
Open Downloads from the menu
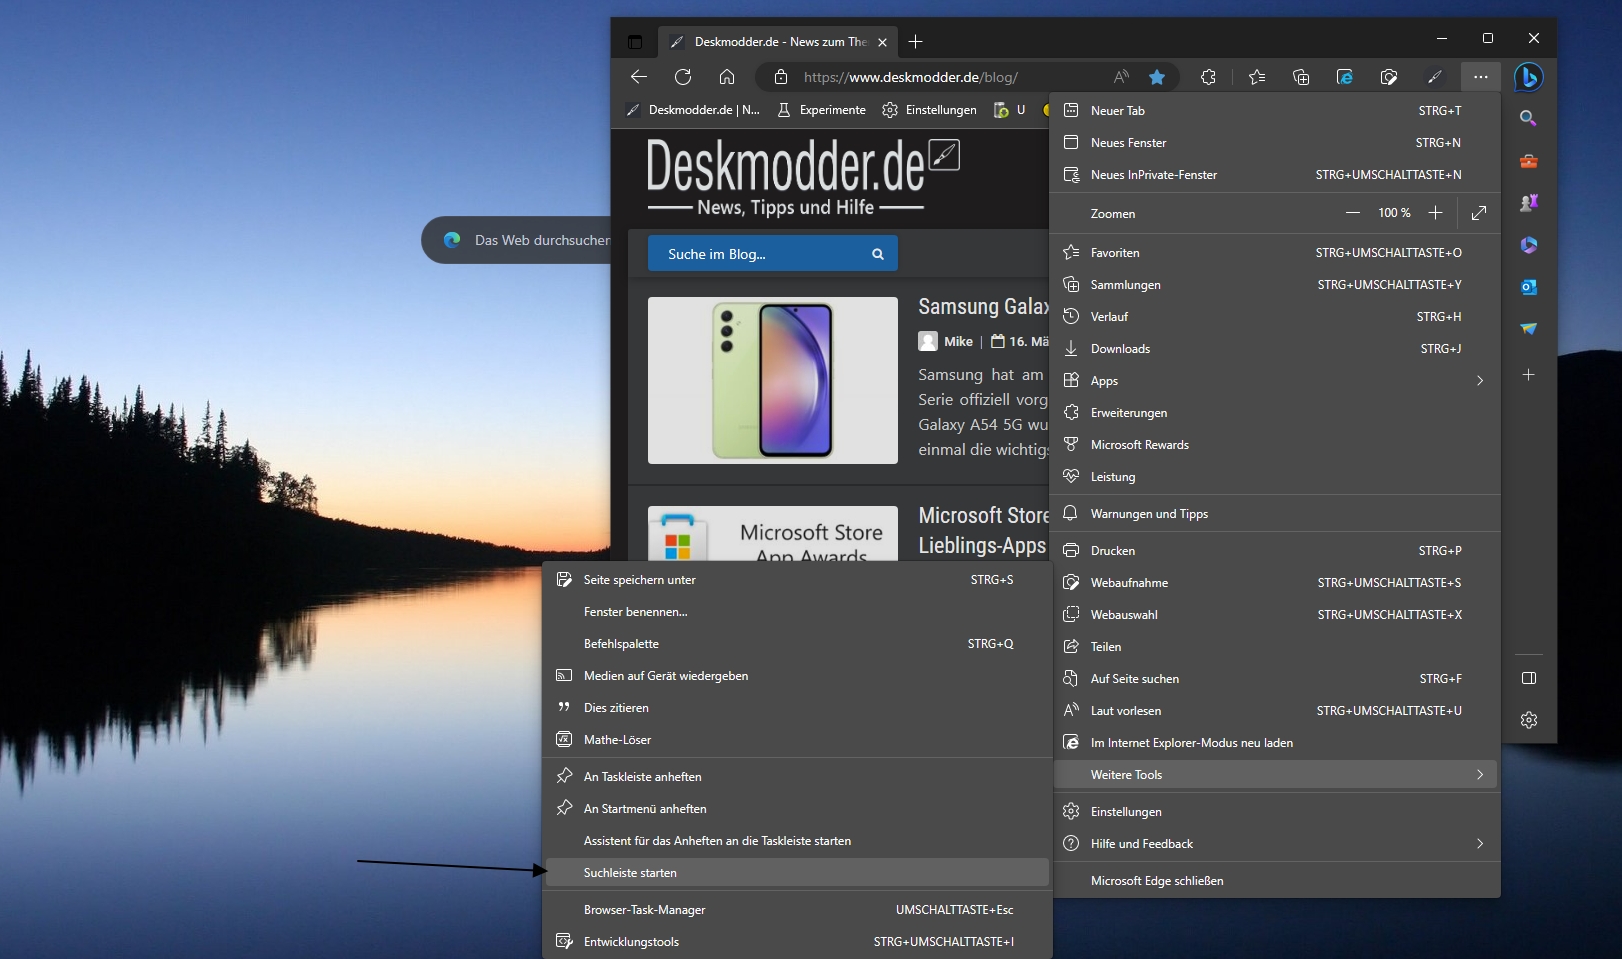point(1276,349)
